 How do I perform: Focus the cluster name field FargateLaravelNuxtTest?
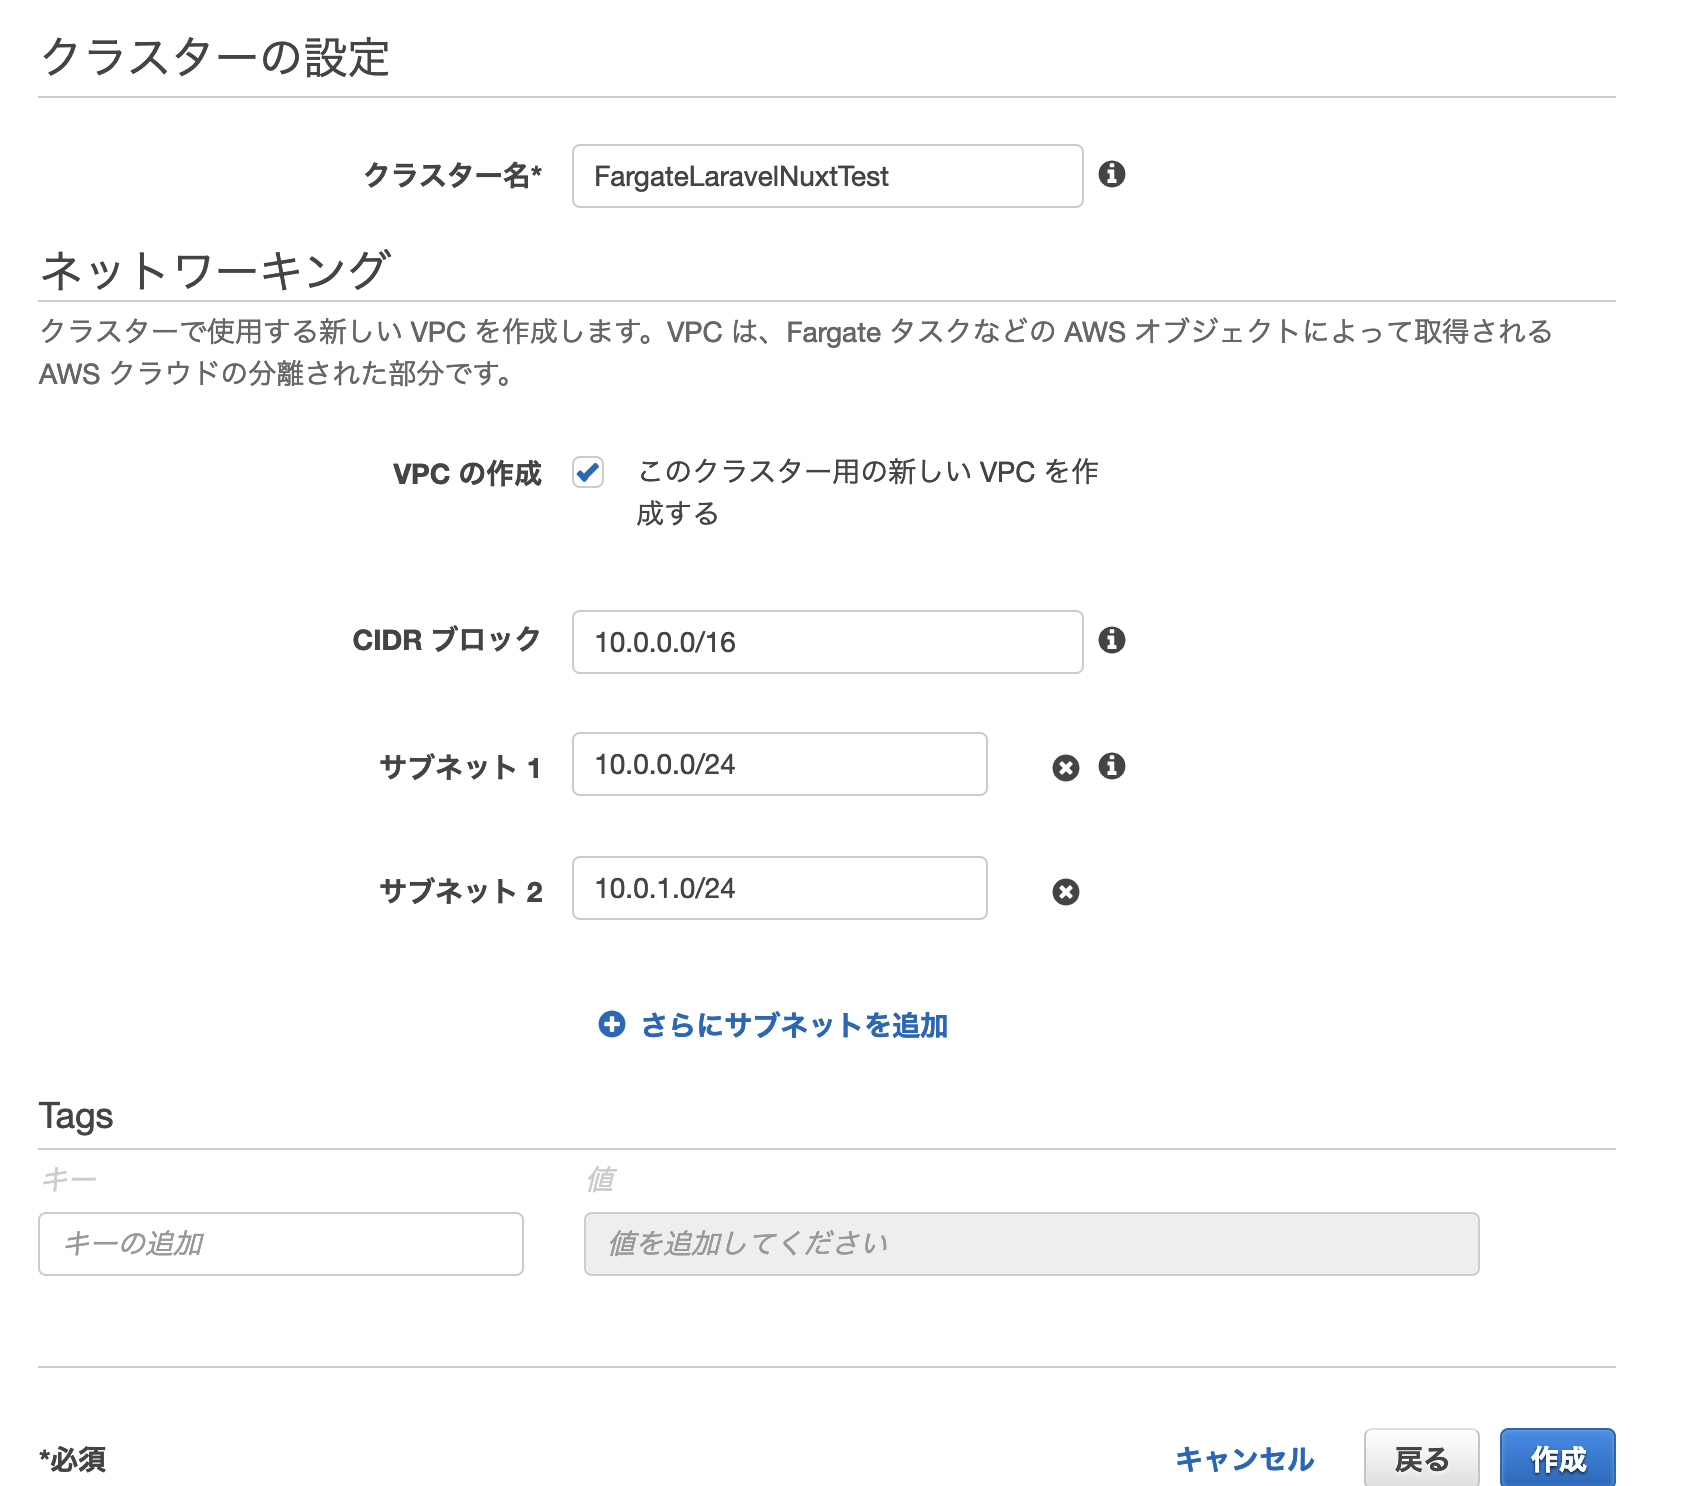coord(826,176)
